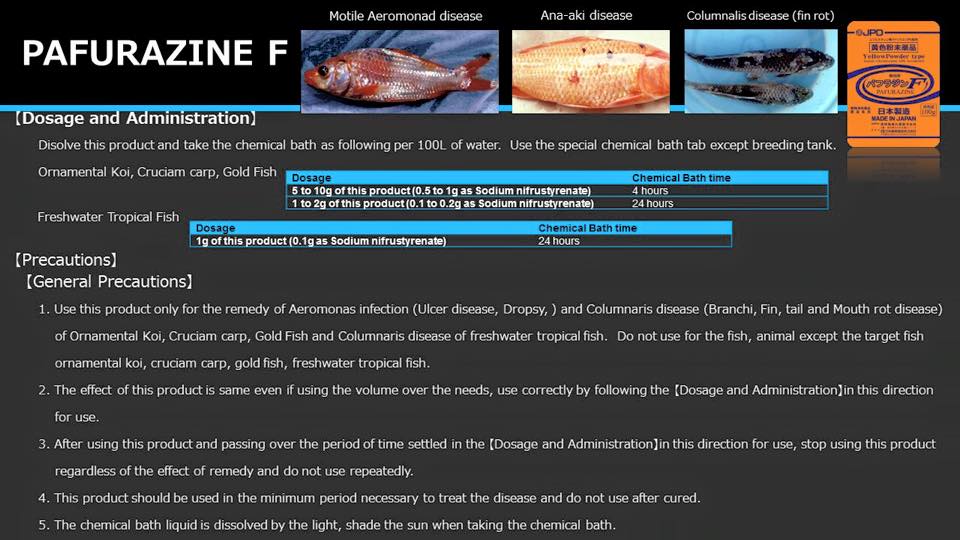Click the '1g of this product' cell
This screenshot has height=540, width=960.
pyautogui.click(x=321, y=241)
